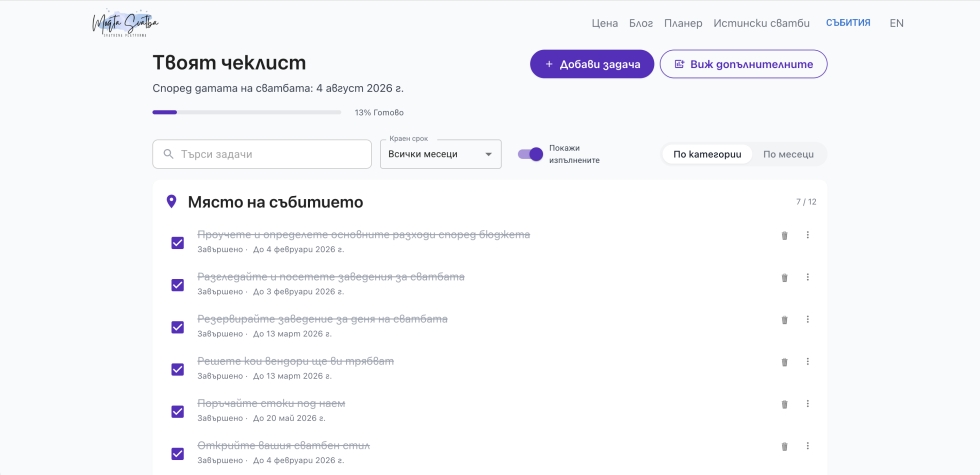Uncheck the 'Открийте вашия сватбен стил' checkbox
This screenshot has width=980, height=475.
pyautogui.click(x=178, y=453)
